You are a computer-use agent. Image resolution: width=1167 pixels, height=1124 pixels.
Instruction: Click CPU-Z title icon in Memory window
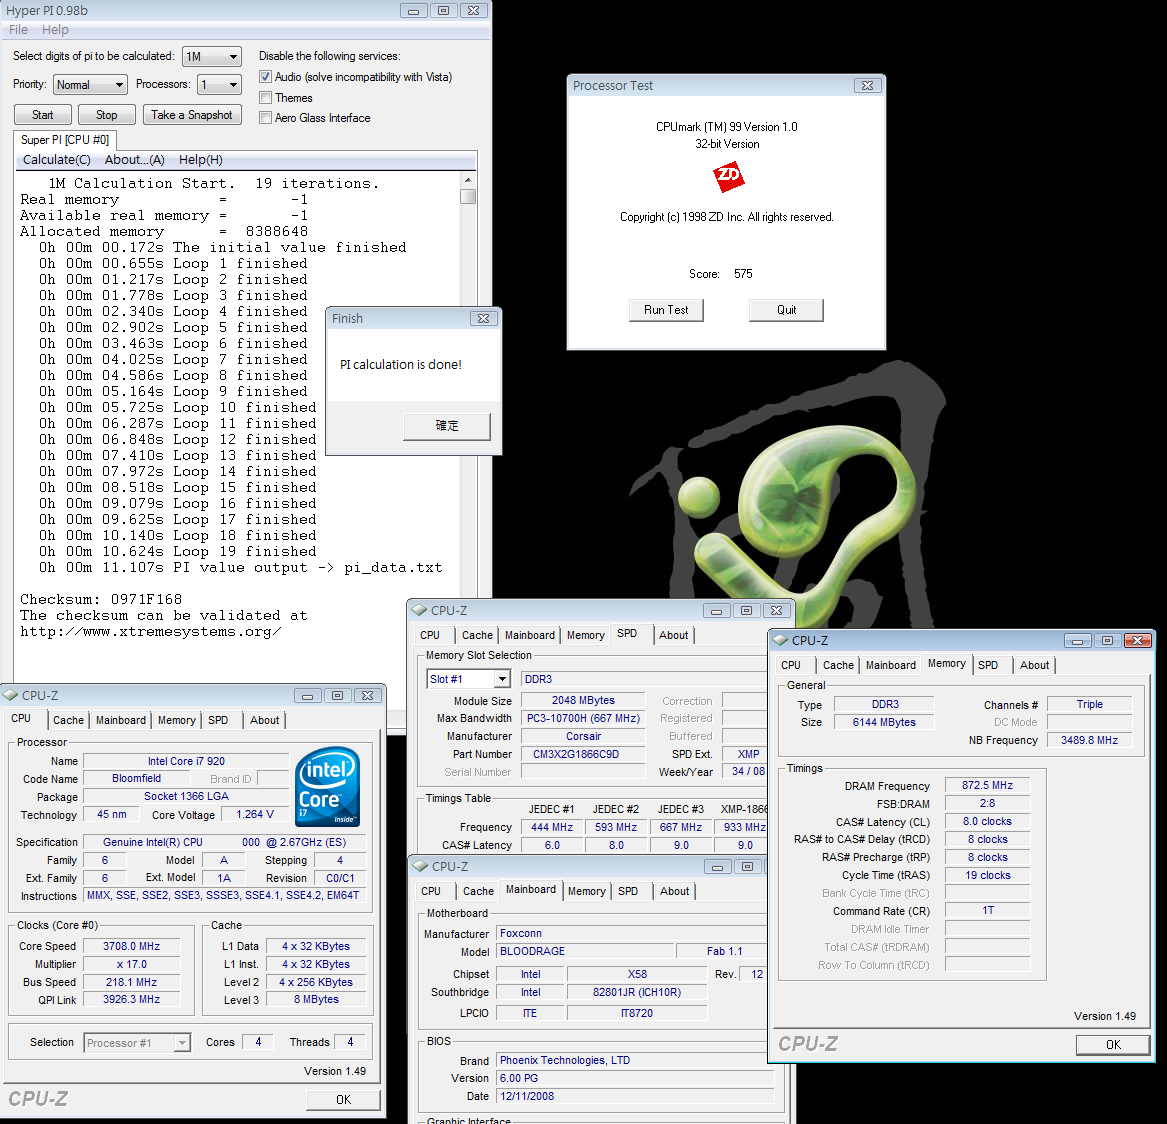click(780, 640)
